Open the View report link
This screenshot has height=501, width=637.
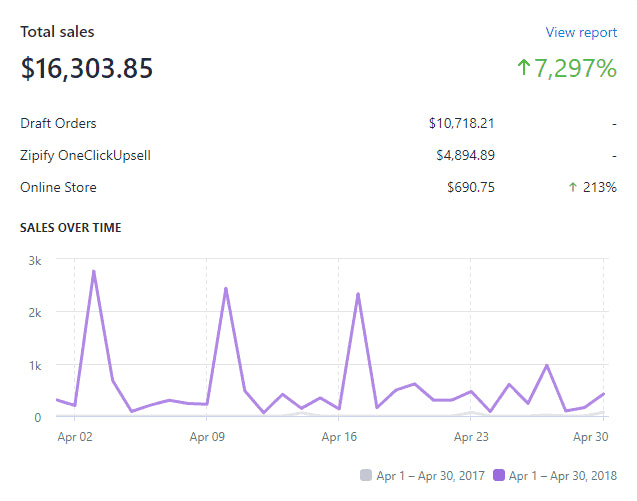pyautogui.click(x=581, y=32)
